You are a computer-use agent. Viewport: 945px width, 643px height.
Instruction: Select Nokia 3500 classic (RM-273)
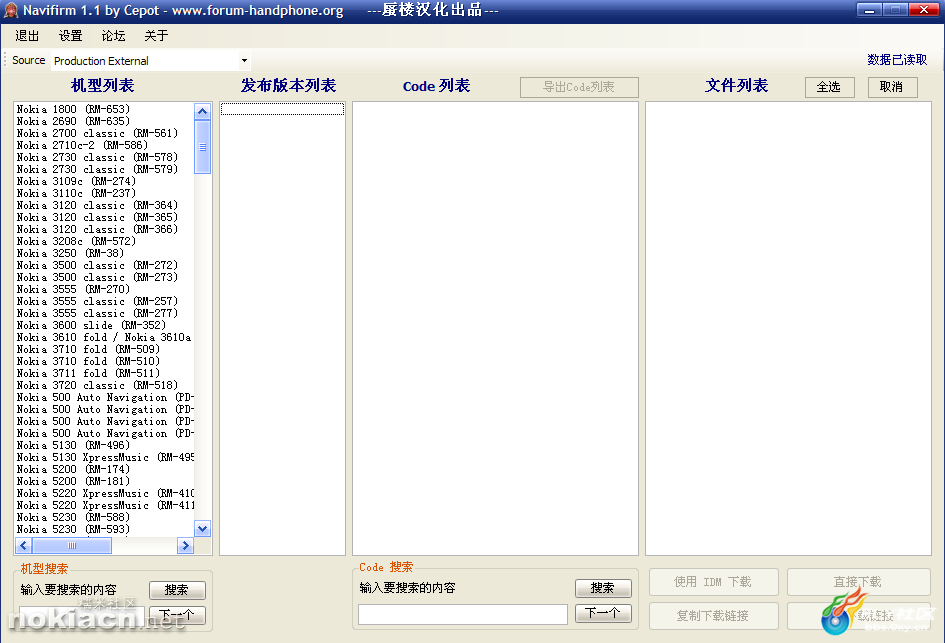(98, 277)
